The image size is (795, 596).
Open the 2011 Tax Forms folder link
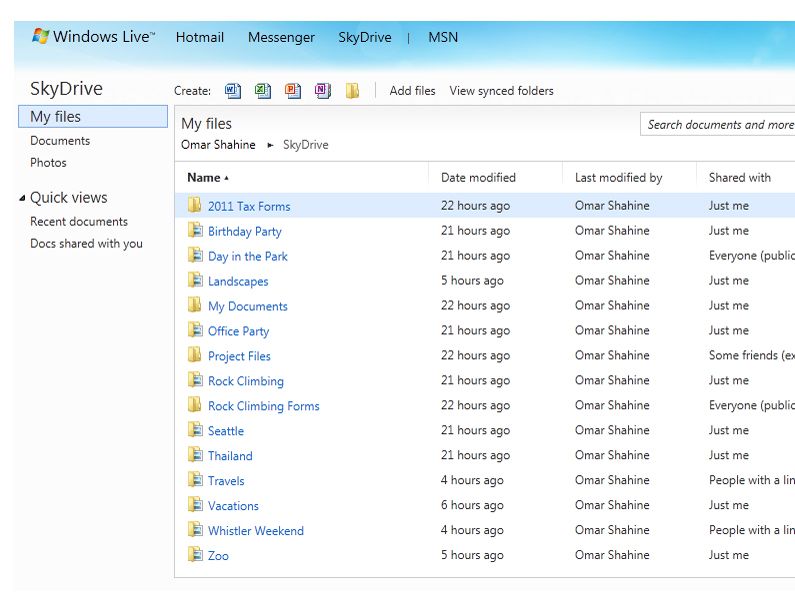pyautogui.click(x=249, y=206)
